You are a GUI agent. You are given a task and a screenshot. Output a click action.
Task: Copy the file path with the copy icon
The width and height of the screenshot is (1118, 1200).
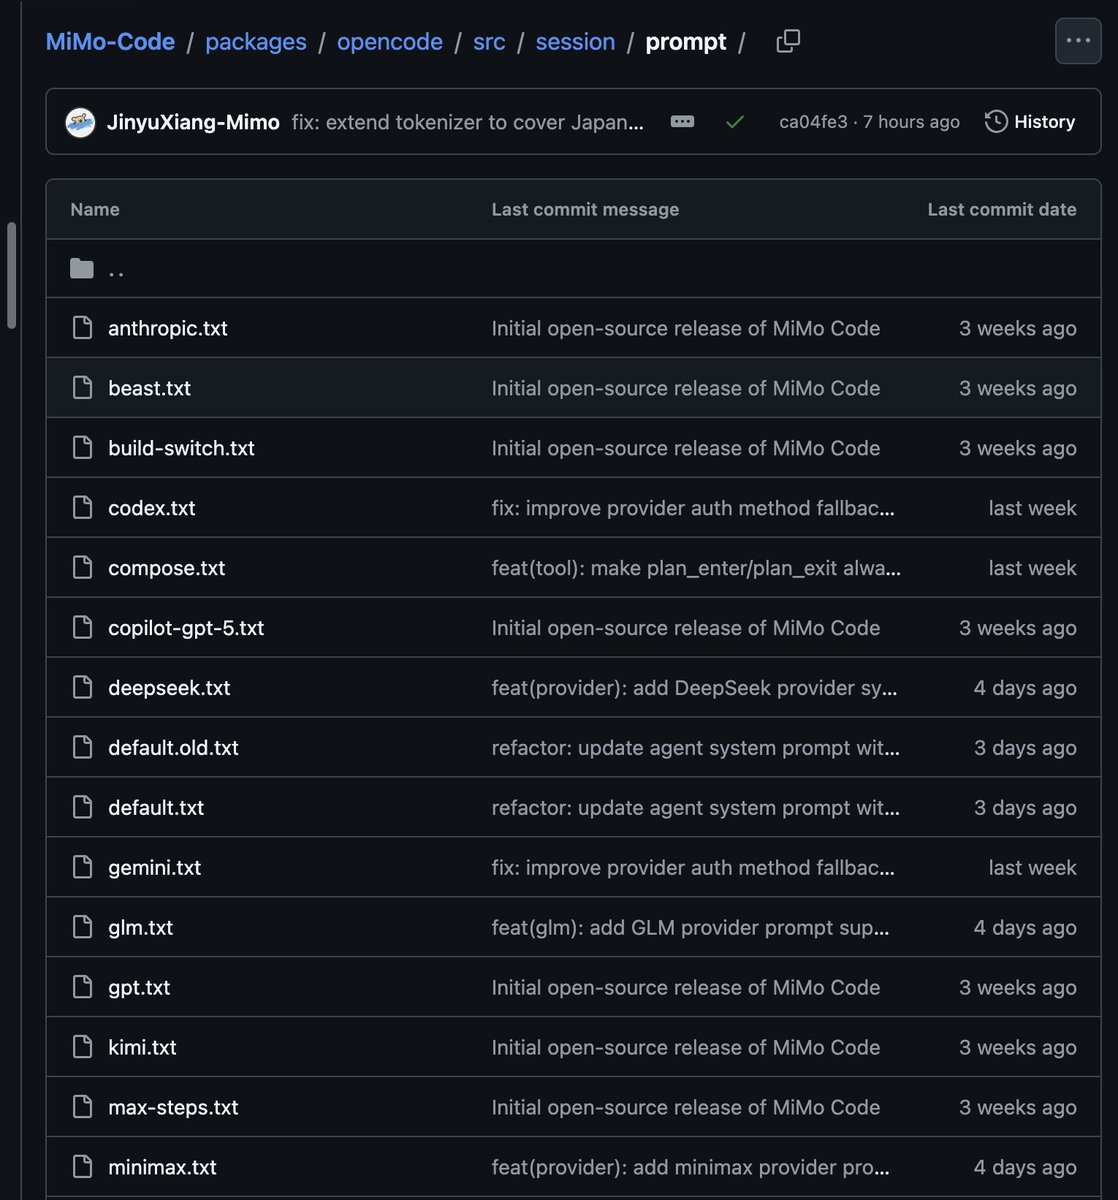[x=788, y=42]
